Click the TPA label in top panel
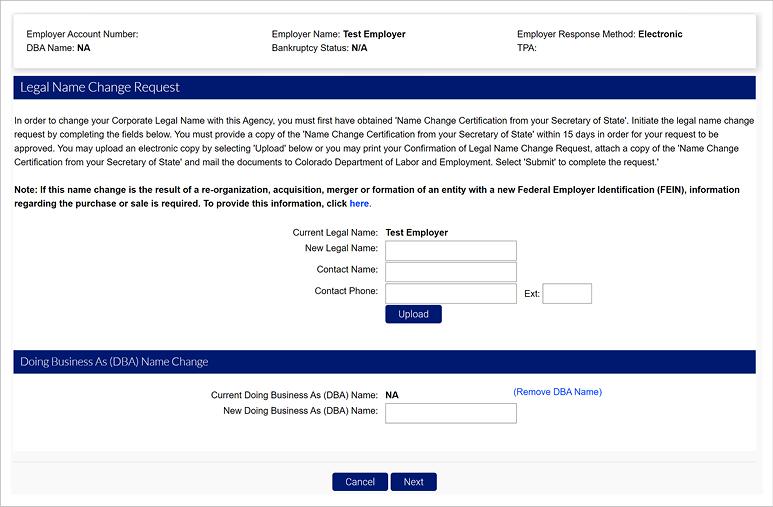This screenshot has height=507, width=773. pyautogui.click(x=527, y=48)
